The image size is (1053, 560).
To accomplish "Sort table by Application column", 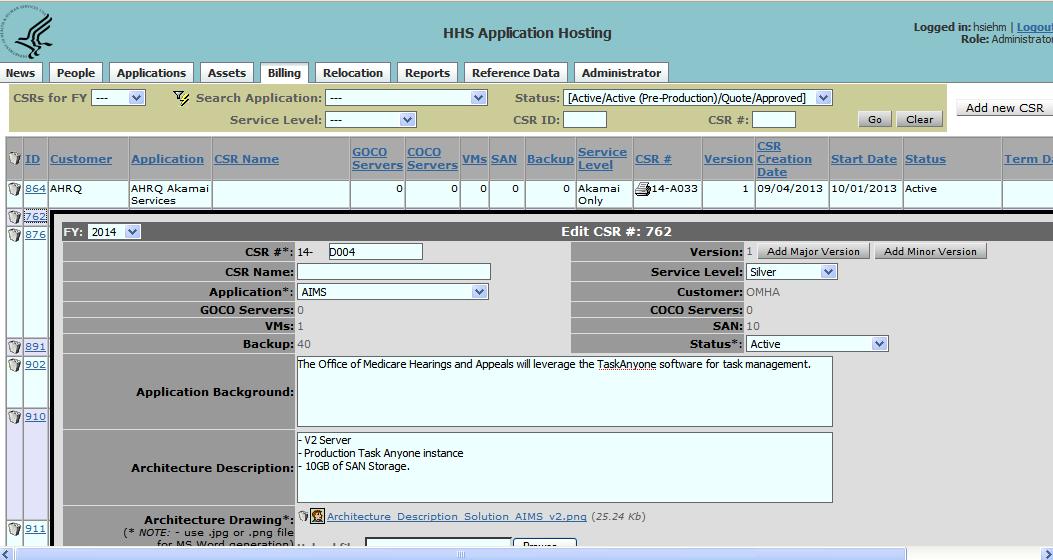I will point(167,159).
